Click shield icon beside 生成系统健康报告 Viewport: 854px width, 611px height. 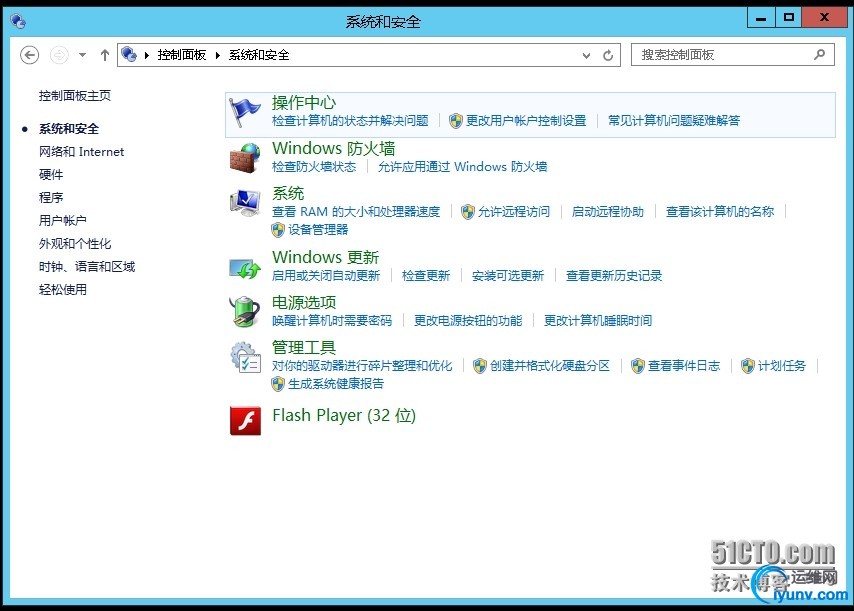pyautogui.click(x=278, y=384)
